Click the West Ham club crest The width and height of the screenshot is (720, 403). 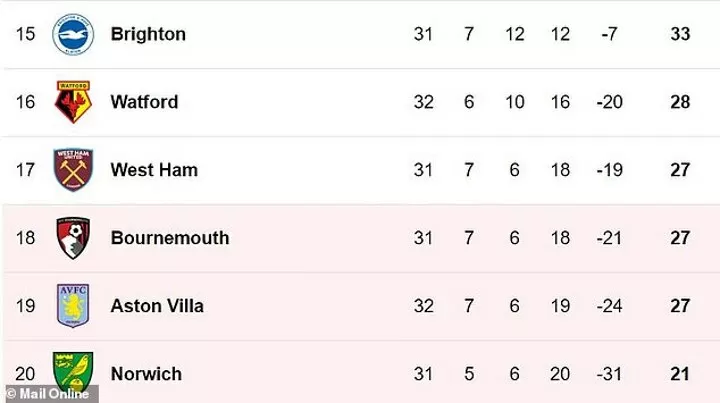point(73,170)
